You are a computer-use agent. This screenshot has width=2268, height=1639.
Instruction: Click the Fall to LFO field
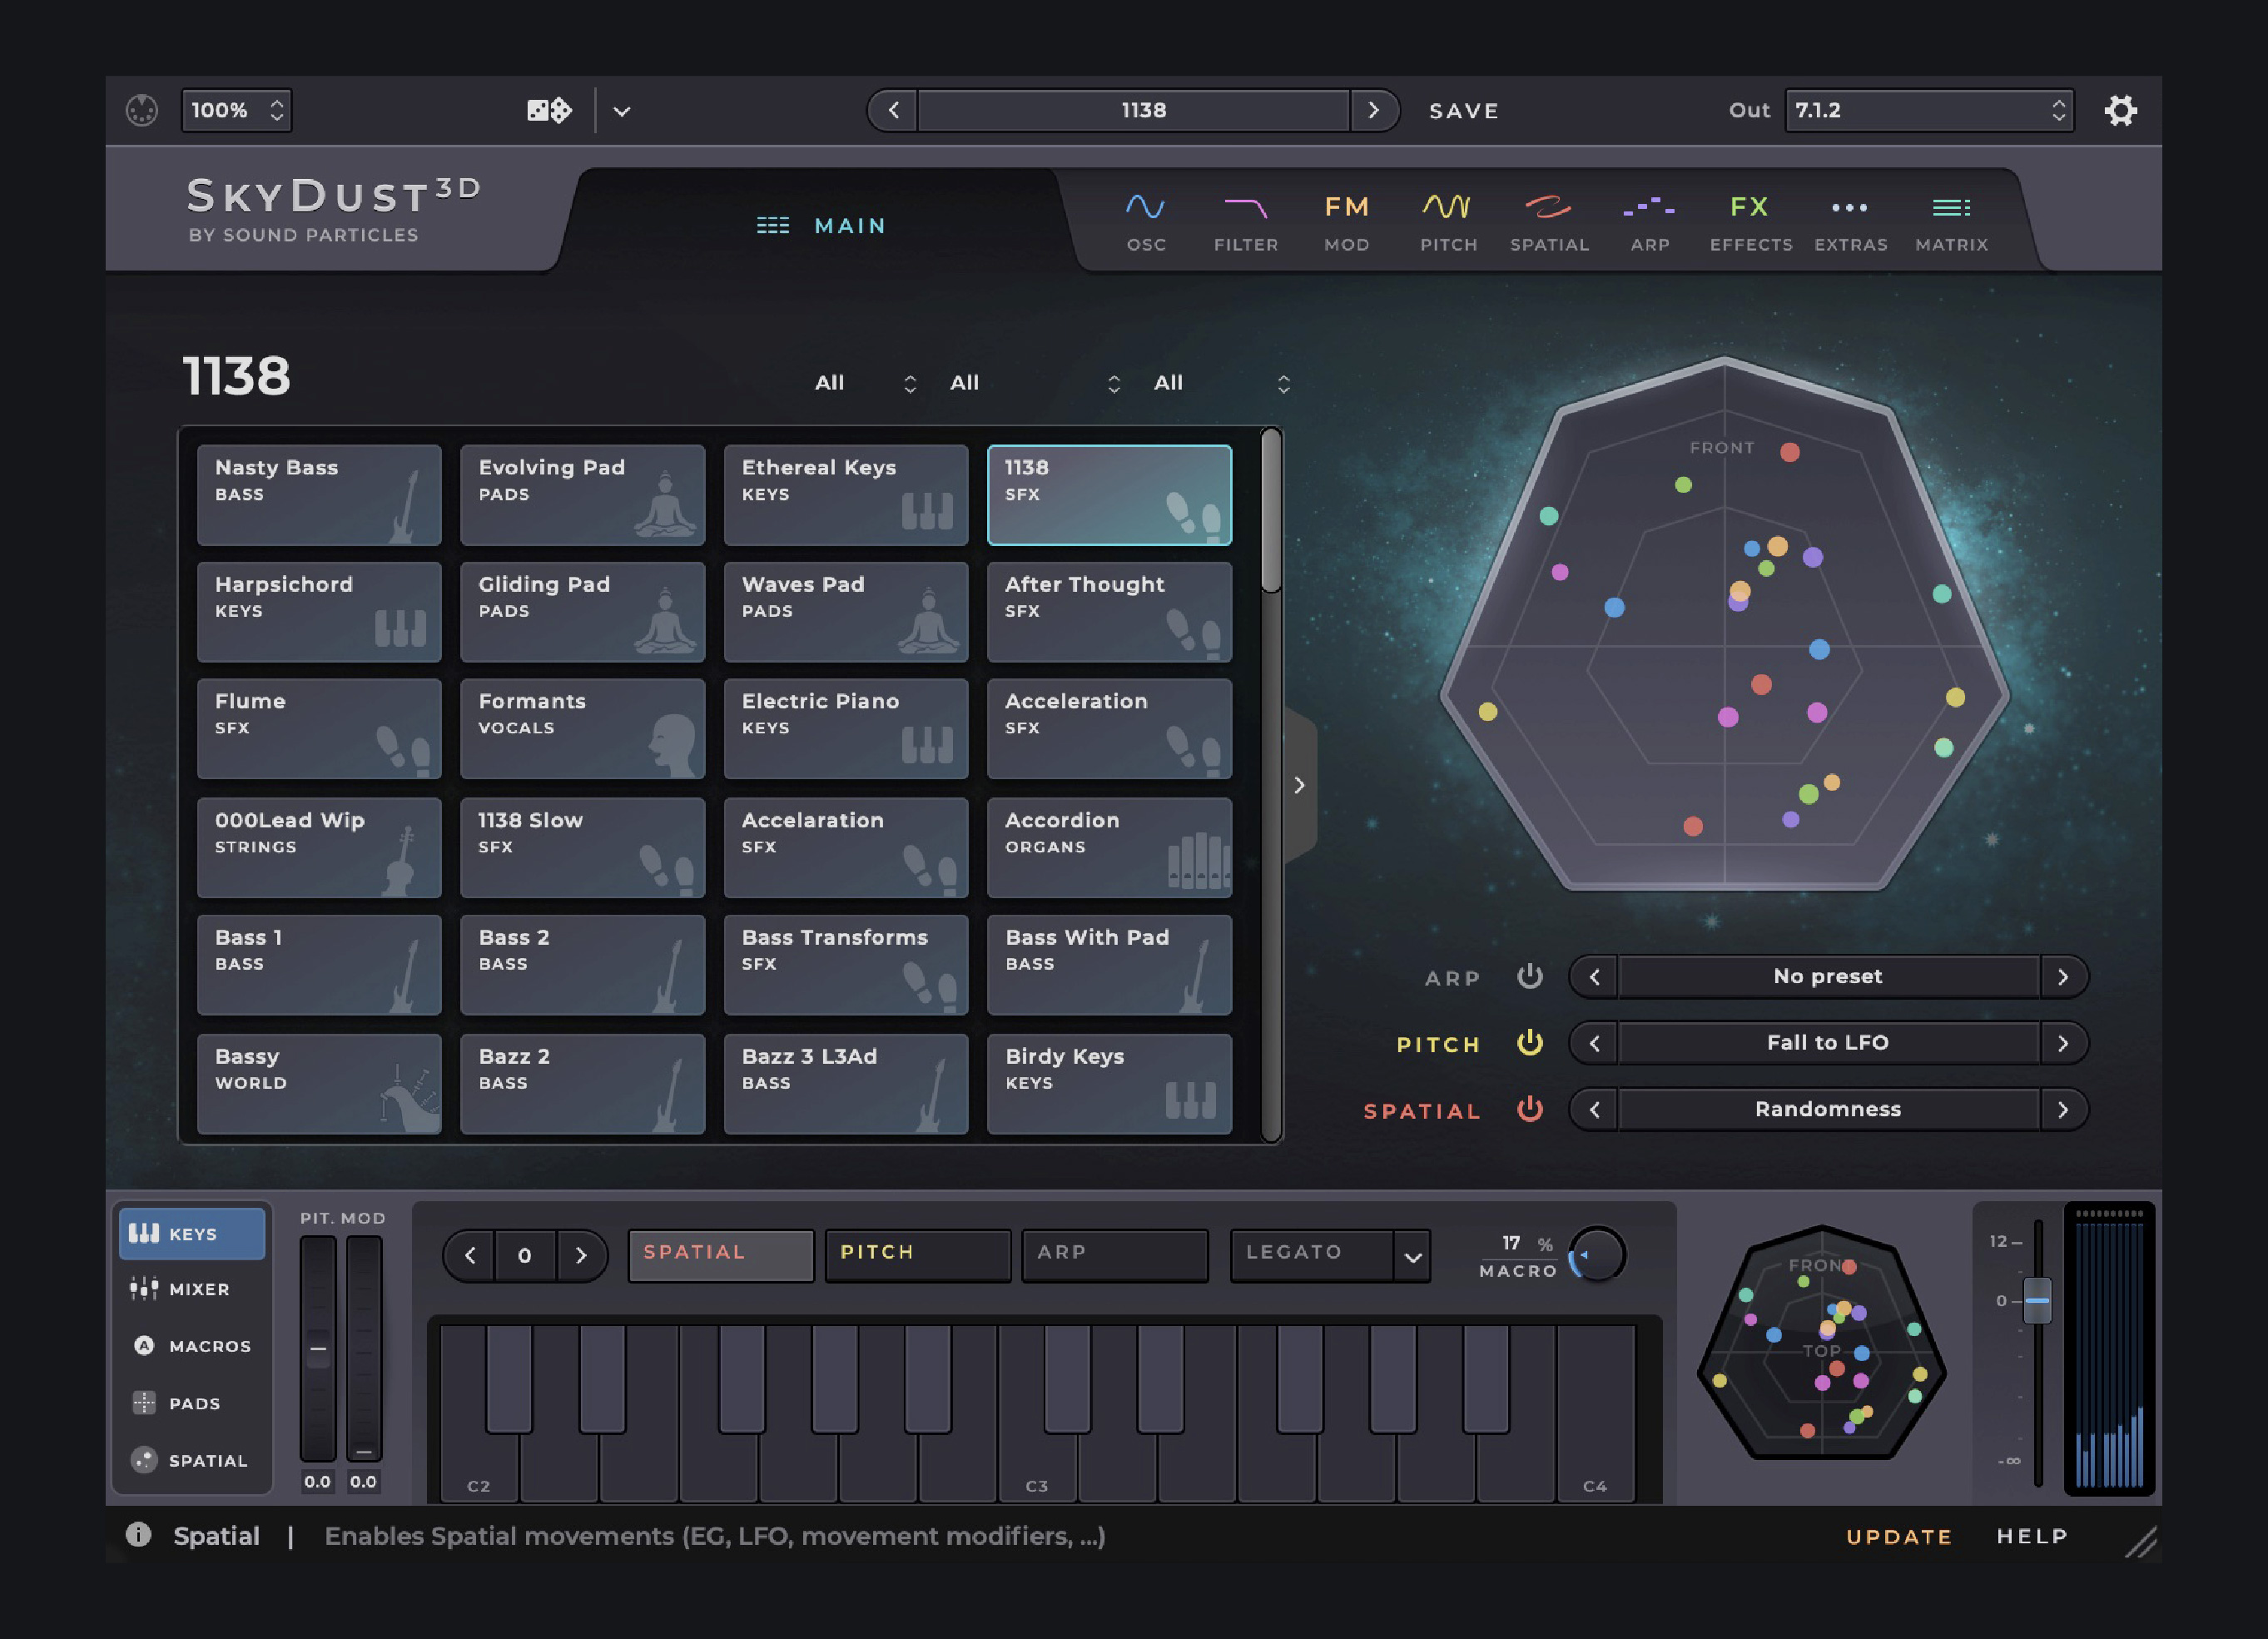[x=1828, y=1043]
